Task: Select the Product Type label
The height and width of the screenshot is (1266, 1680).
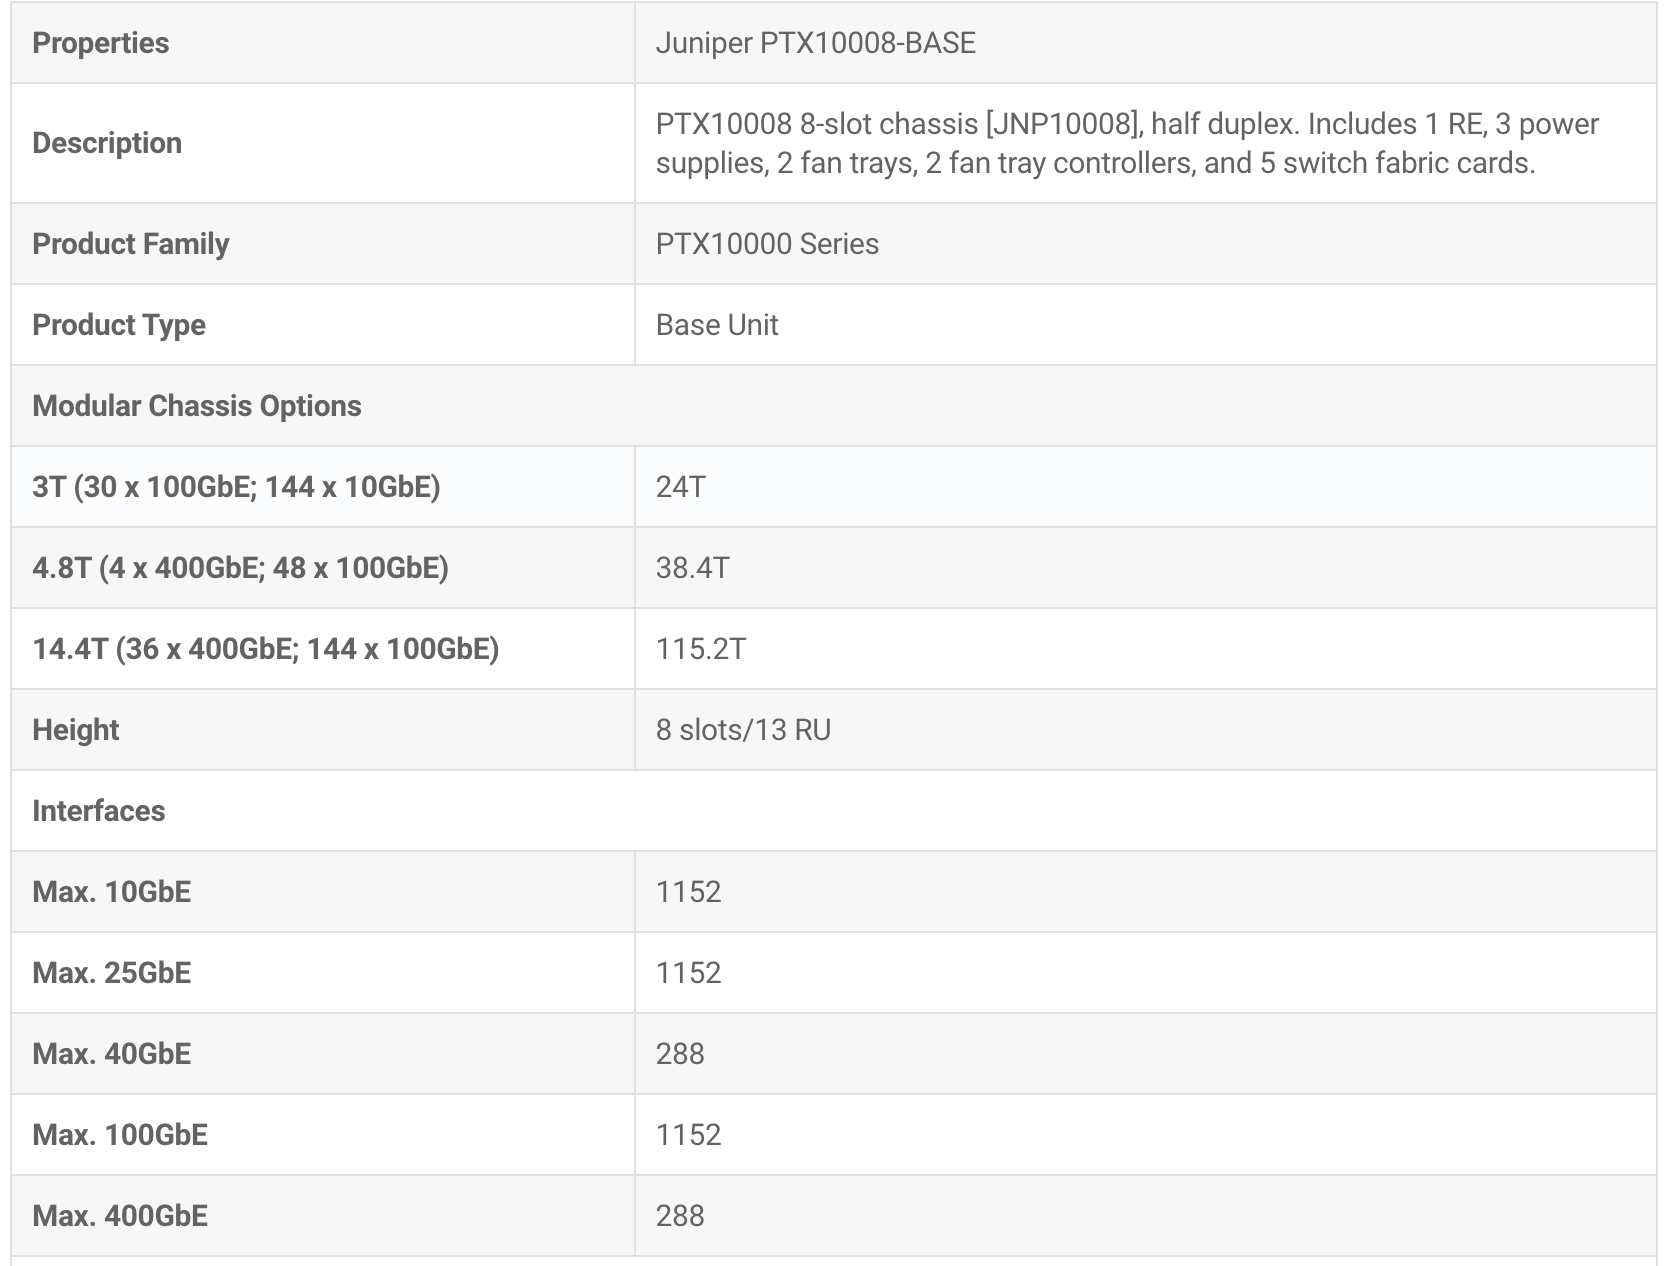Action: click(118, 325)
